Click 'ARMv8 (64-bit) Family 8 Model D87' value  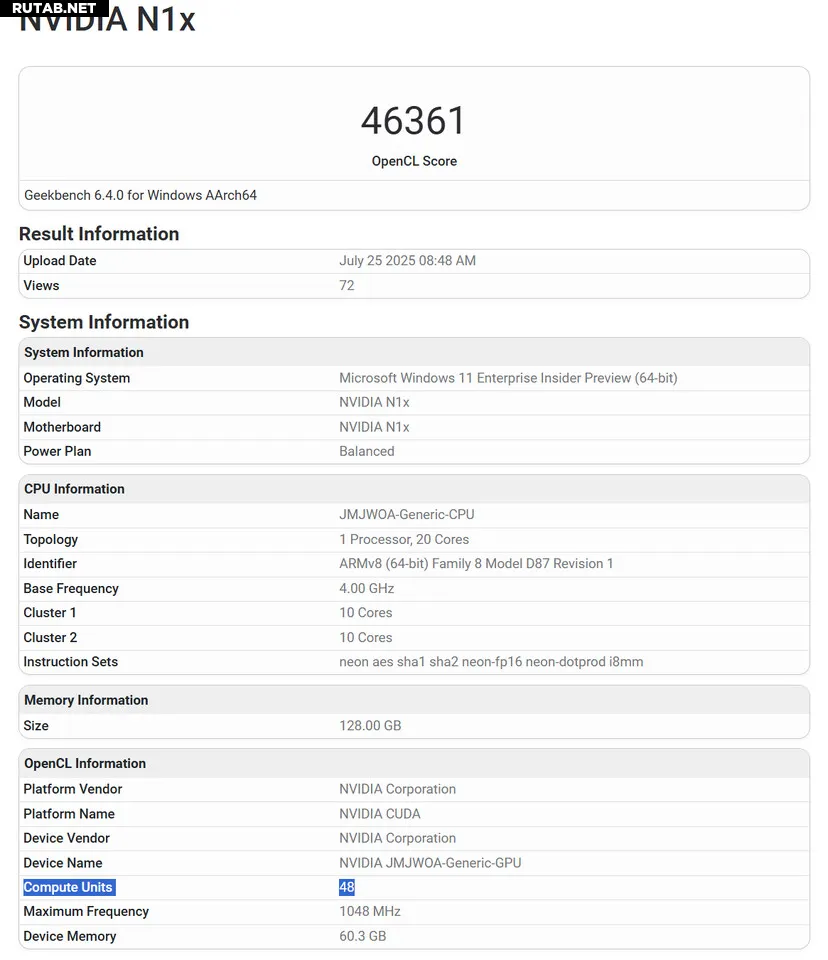click(x=476, y=563)
